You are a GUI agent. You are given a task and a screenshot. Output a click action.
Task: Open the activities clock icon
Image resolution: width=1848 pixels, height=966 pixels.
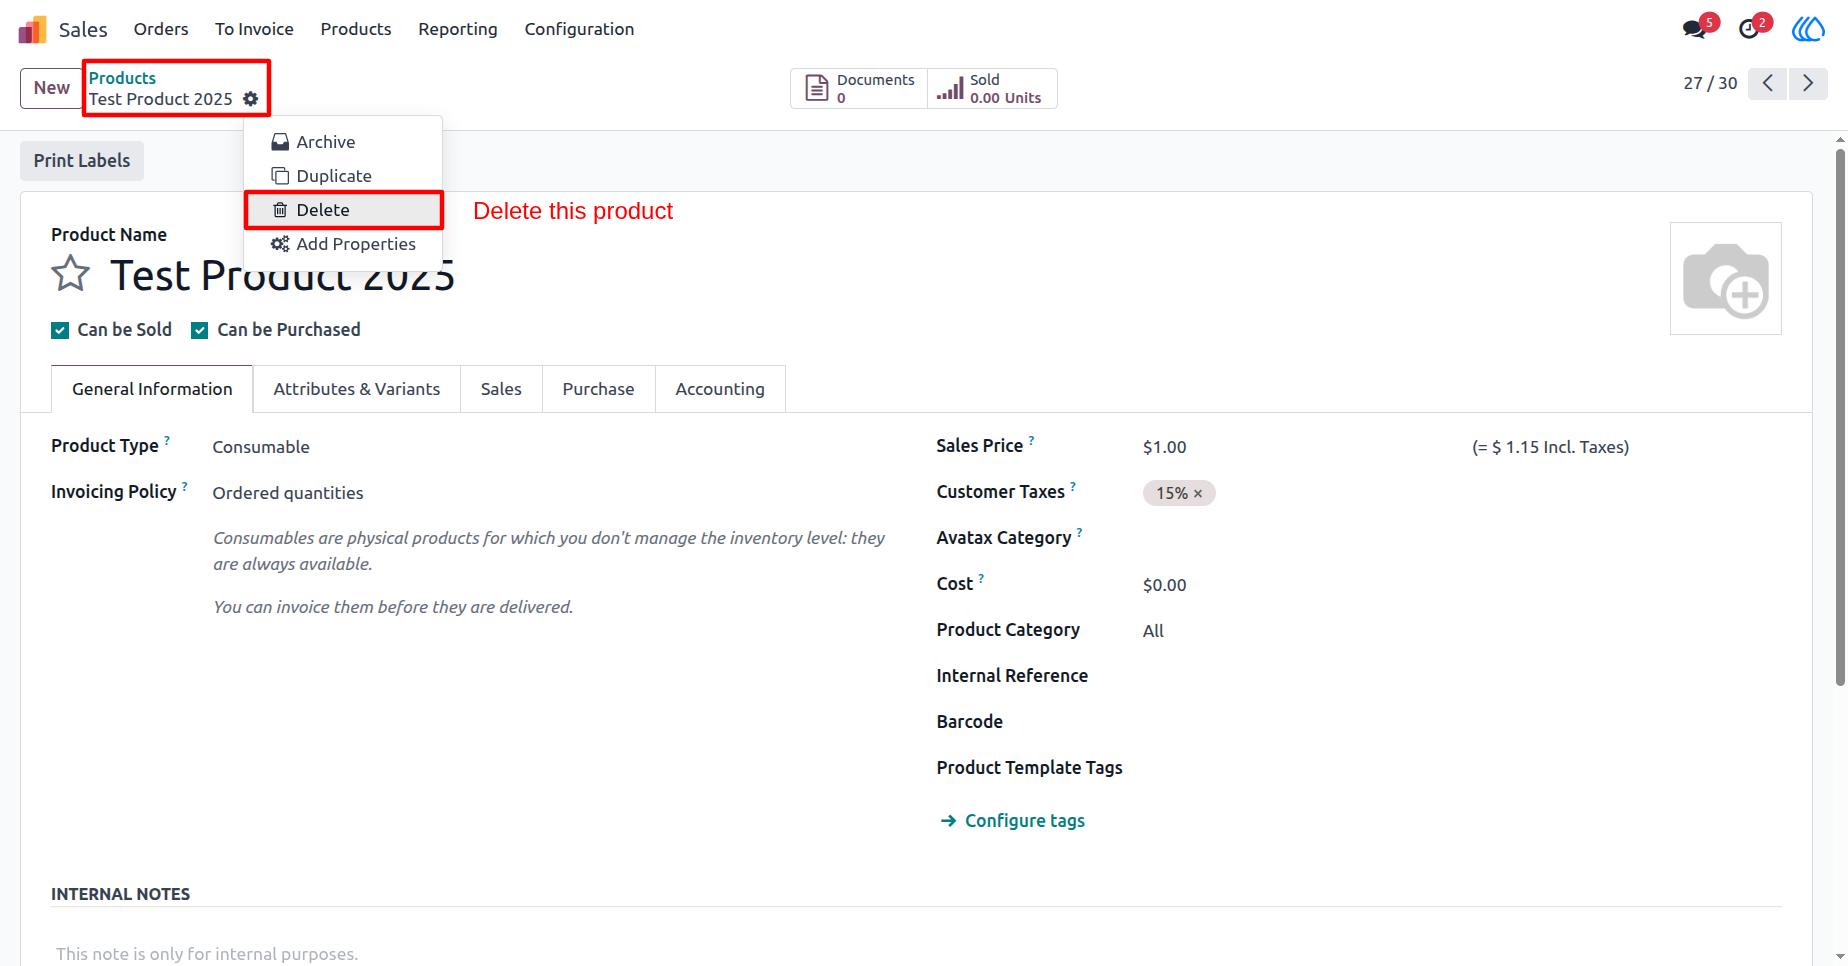pyautogui.click(x=1749, y=29)
